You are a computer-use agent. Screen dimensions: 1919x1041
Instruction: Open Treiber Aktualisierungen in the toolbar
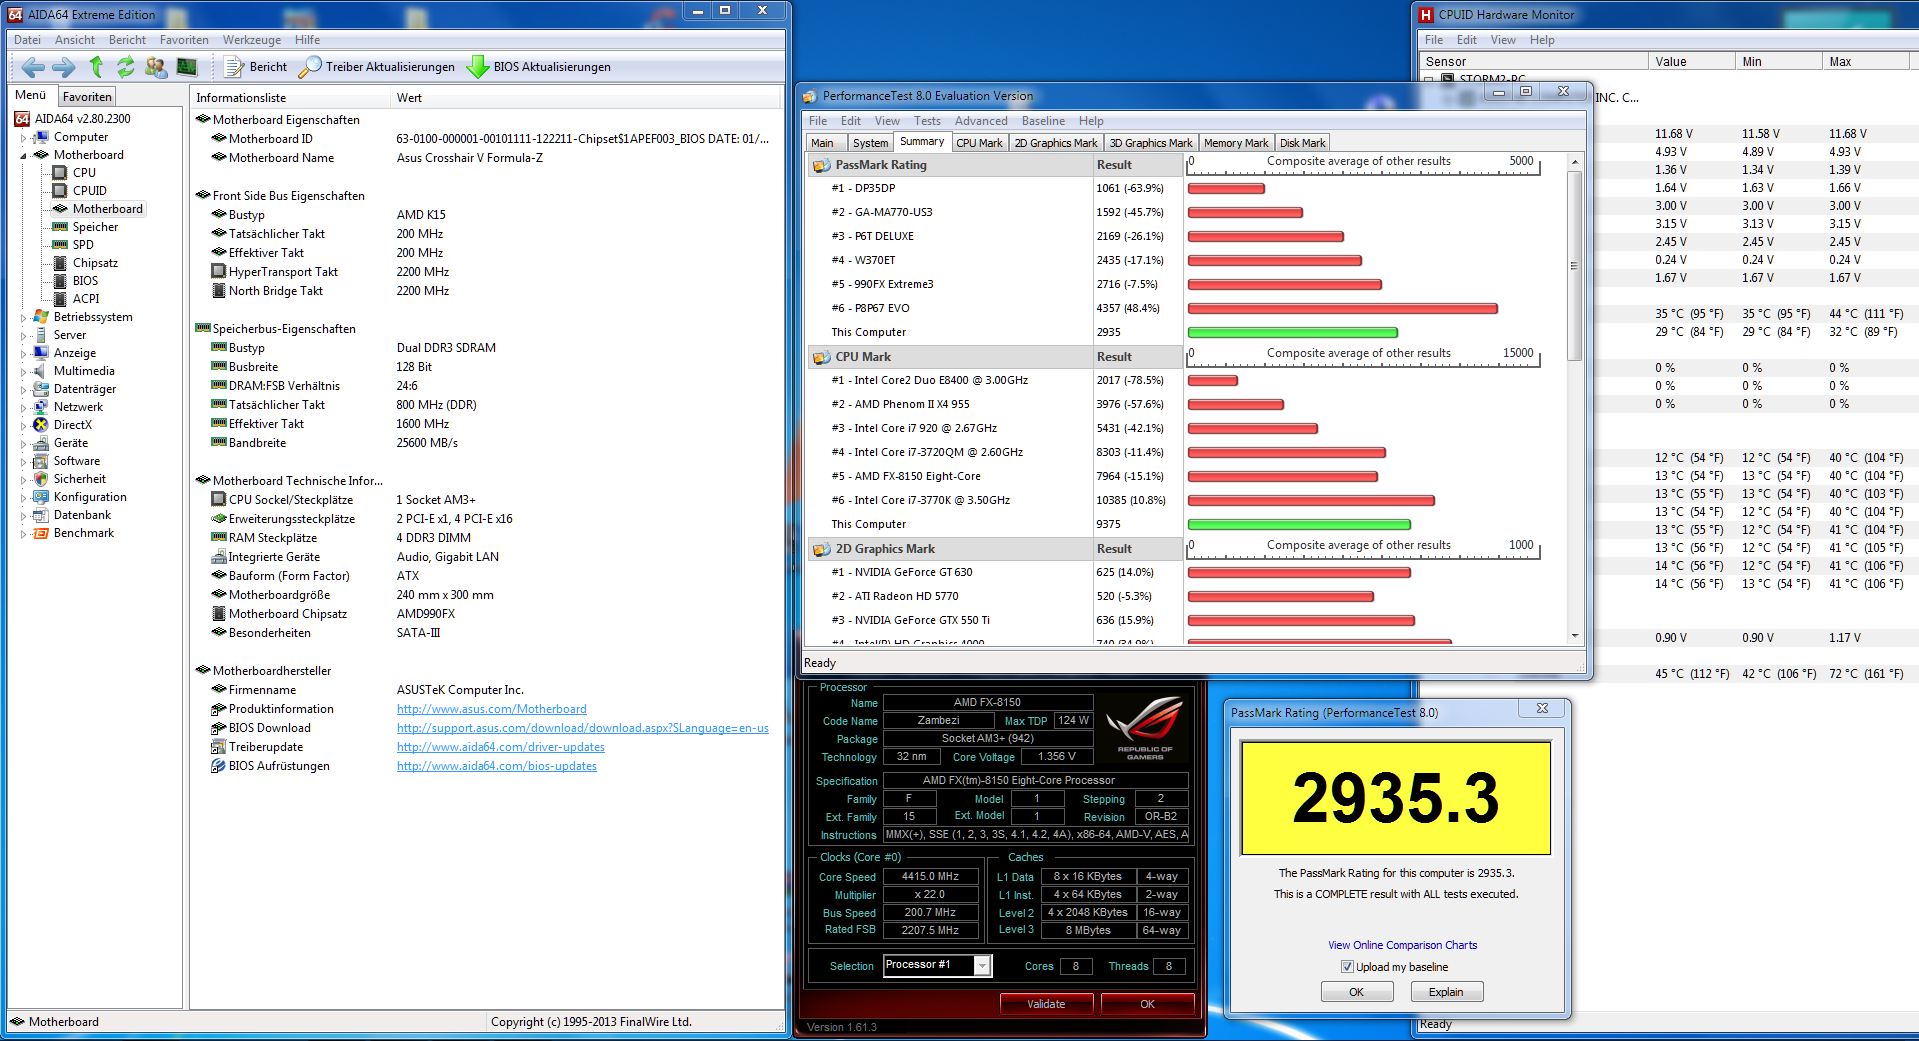click(x=377, y=67)
